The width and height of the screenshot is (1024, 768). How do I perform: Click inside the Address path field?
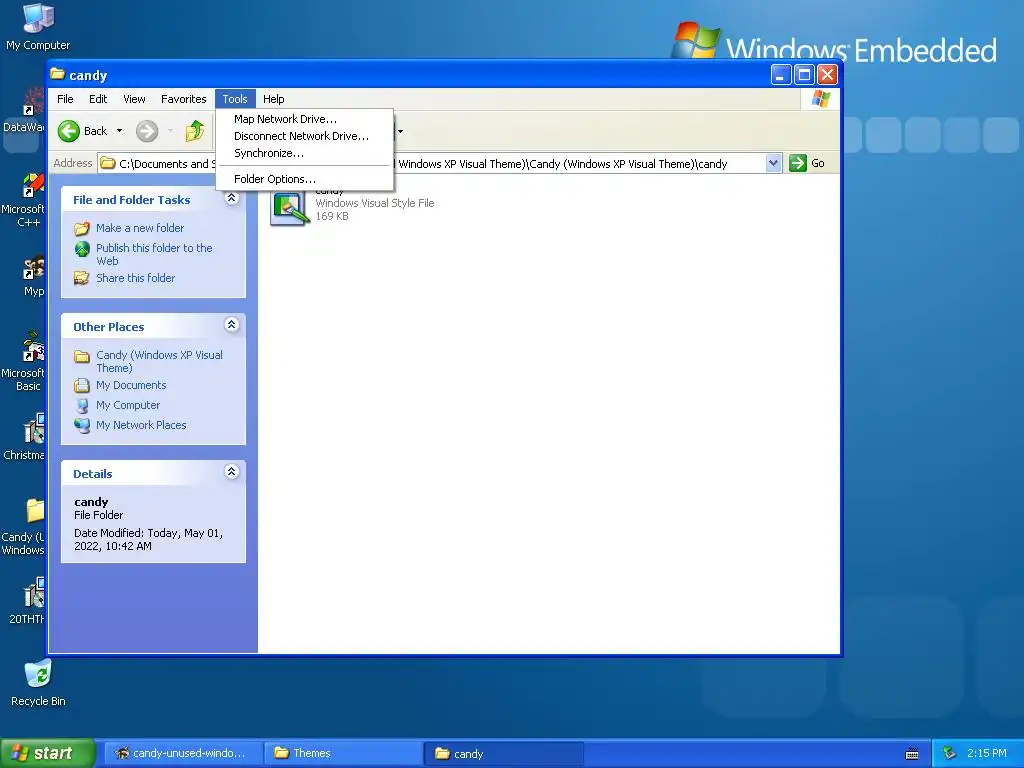click(x=439, y=163)
